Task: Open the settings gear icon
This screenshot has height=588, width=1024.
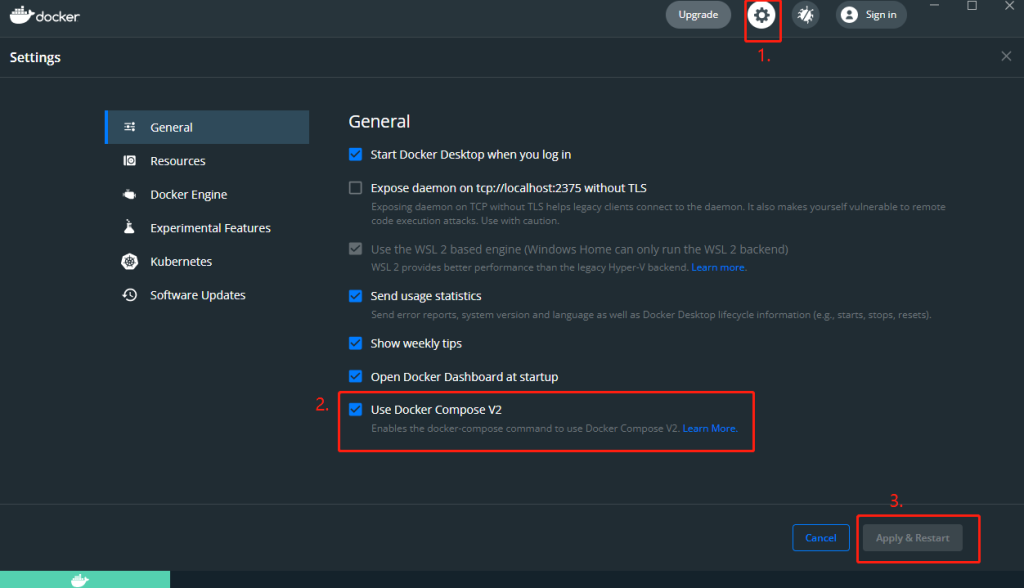Action: (x=762, y=15)
